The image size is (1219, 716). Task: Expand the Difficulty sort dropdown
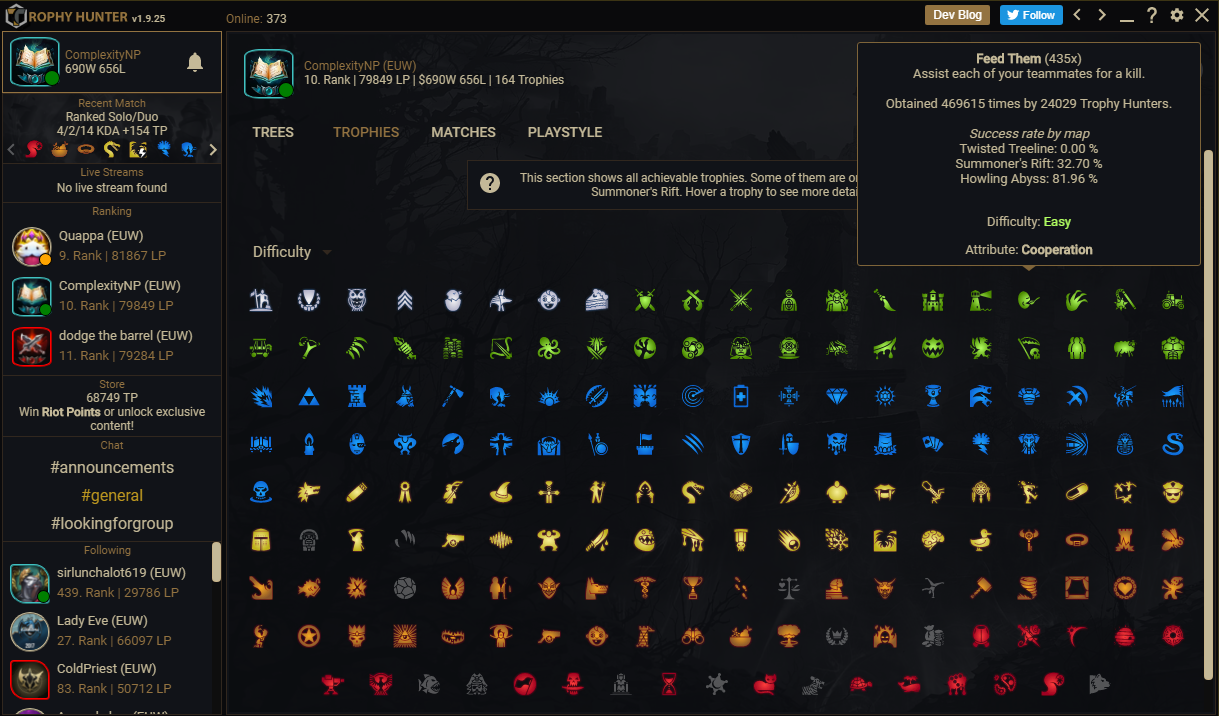[x=292, y=252]
